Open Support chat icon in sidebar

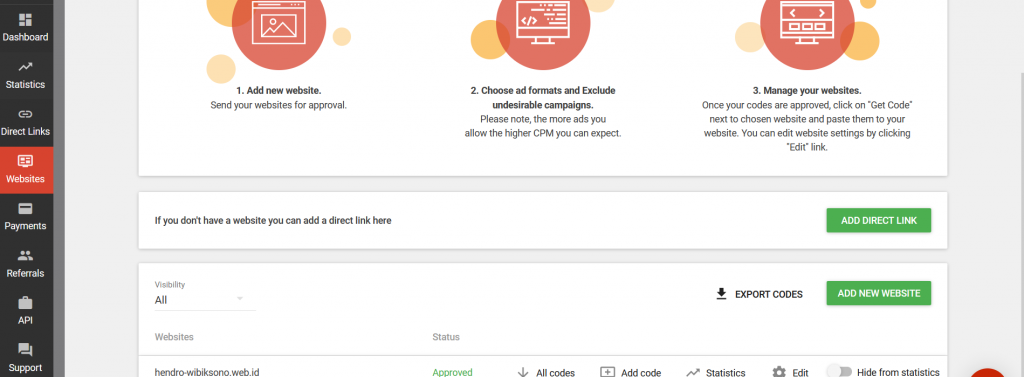(x=25, y=350)
